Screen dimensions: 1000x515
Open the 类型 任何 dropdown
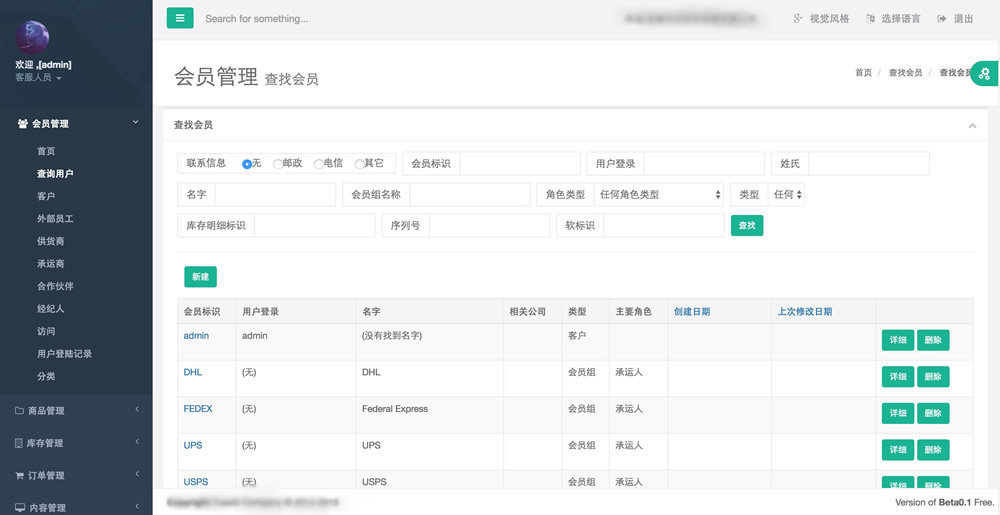tap(786, 195)
